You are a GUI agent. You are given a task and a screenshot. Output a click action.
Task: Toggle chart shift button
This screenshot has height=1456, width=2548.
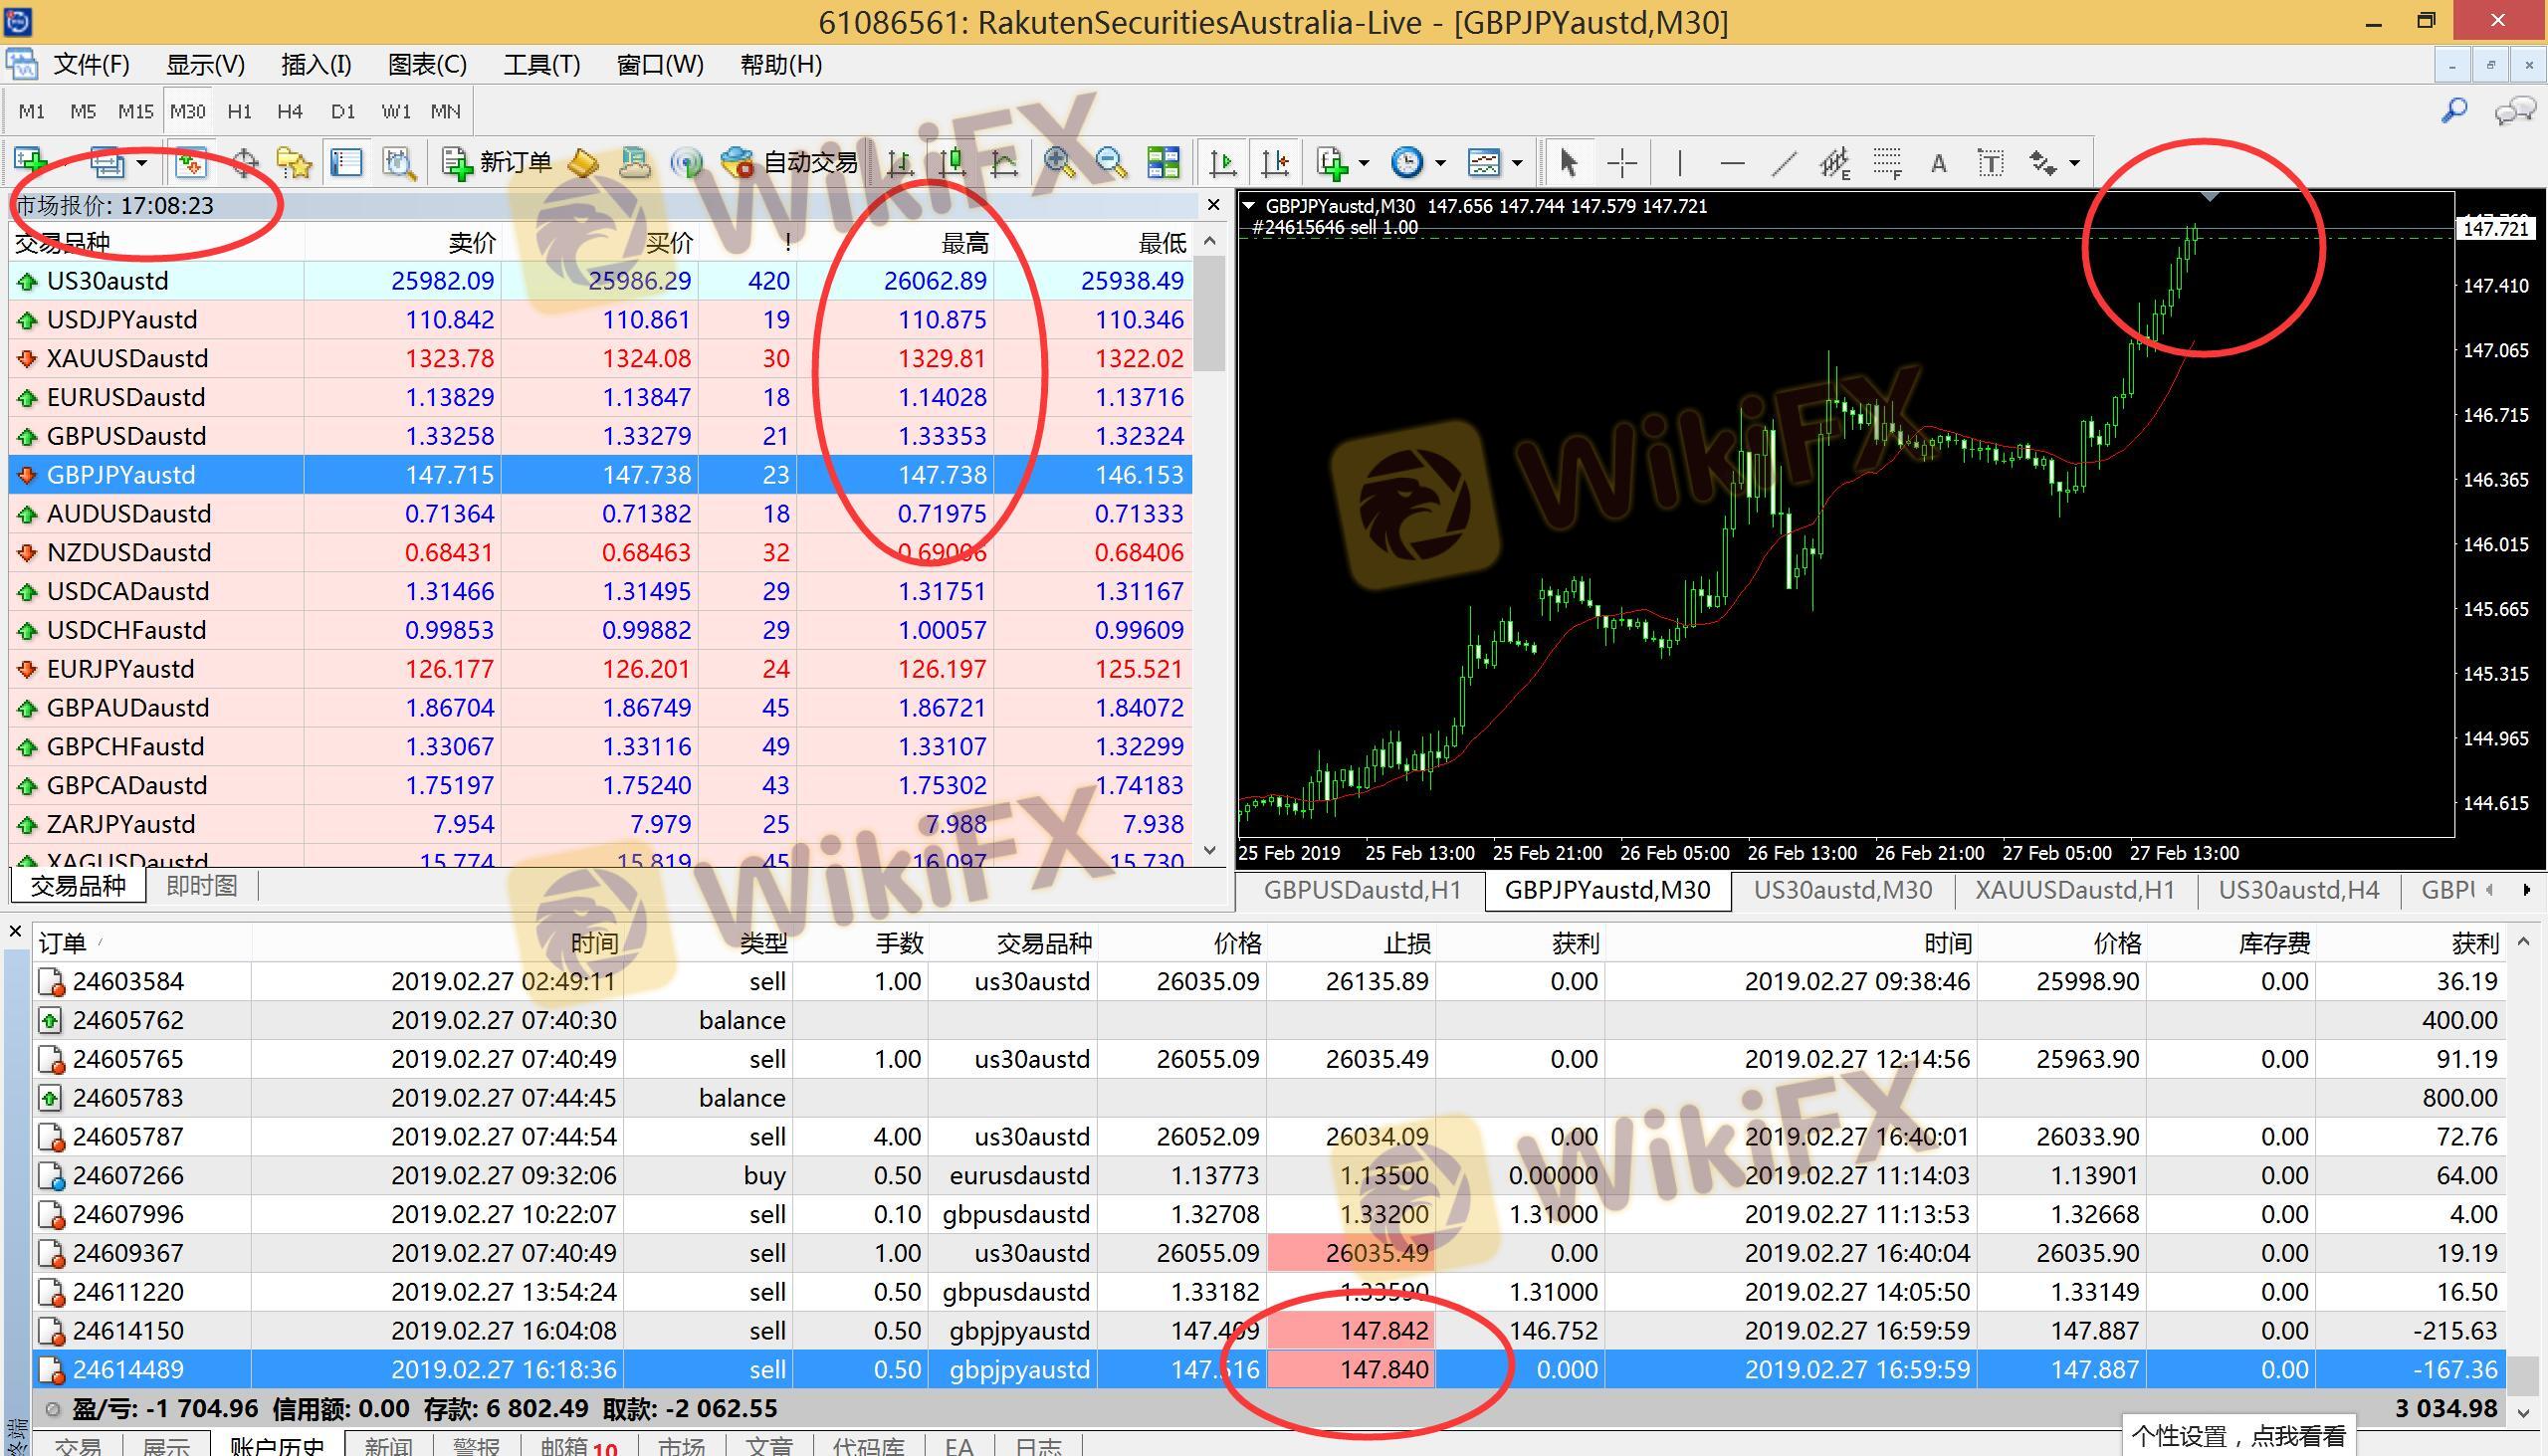(1275, 162)
